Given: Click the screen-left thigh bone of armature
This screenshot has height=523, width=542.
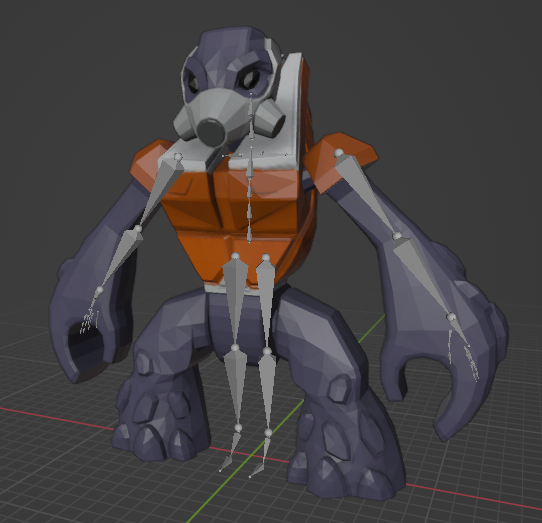Looking at the screenshot, I should coord(235,301).
